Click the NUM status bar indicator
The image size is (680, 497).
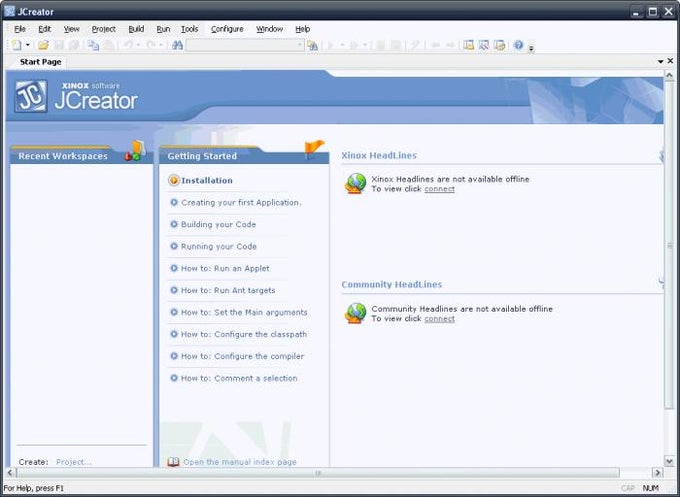(651, 488)
